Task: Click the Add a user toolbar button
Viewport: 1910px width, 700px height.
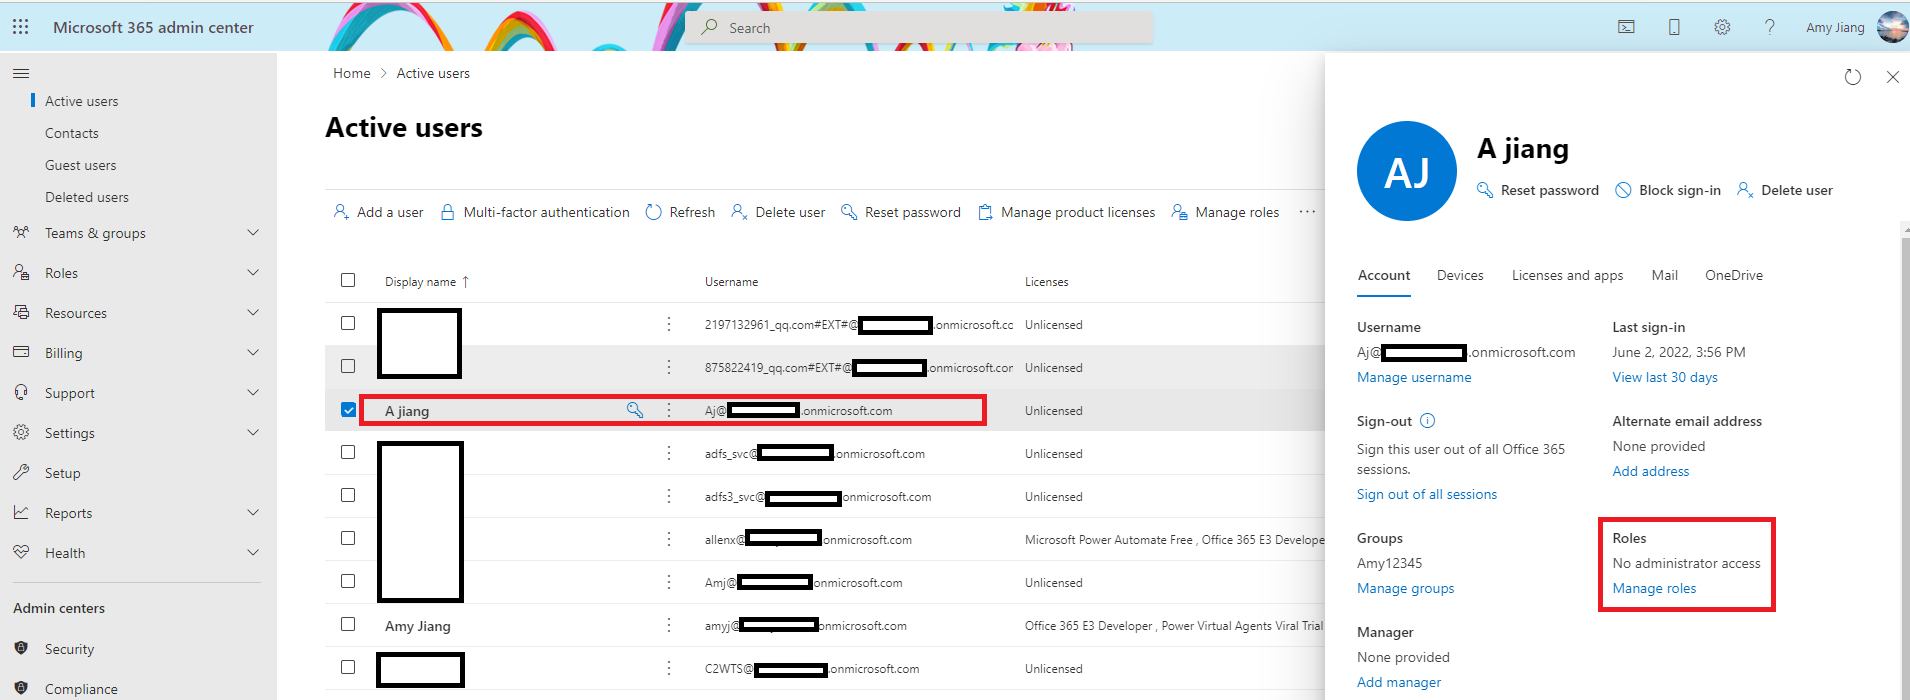Action: click(x=378, y=212)
